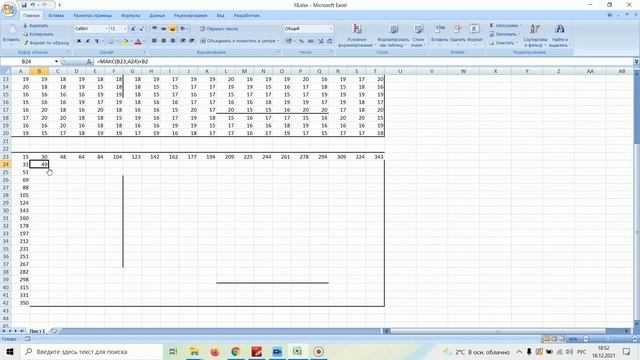Screen dimensions: 640x360
Task: Insert cells with the Вставить cells button
Action: [x=440, y=35]
